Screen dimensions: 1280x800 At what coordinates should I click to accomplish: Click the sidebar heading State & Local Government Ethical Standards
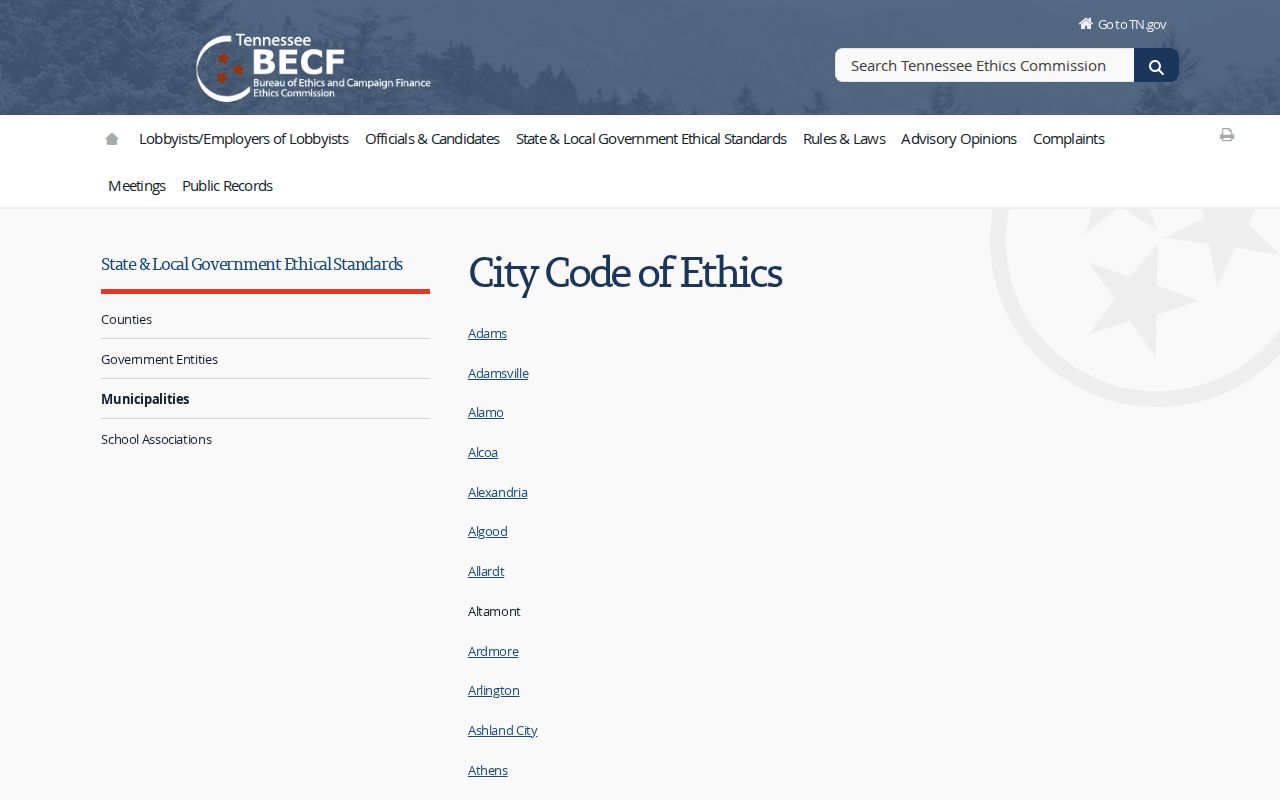(x=252, y=264)
